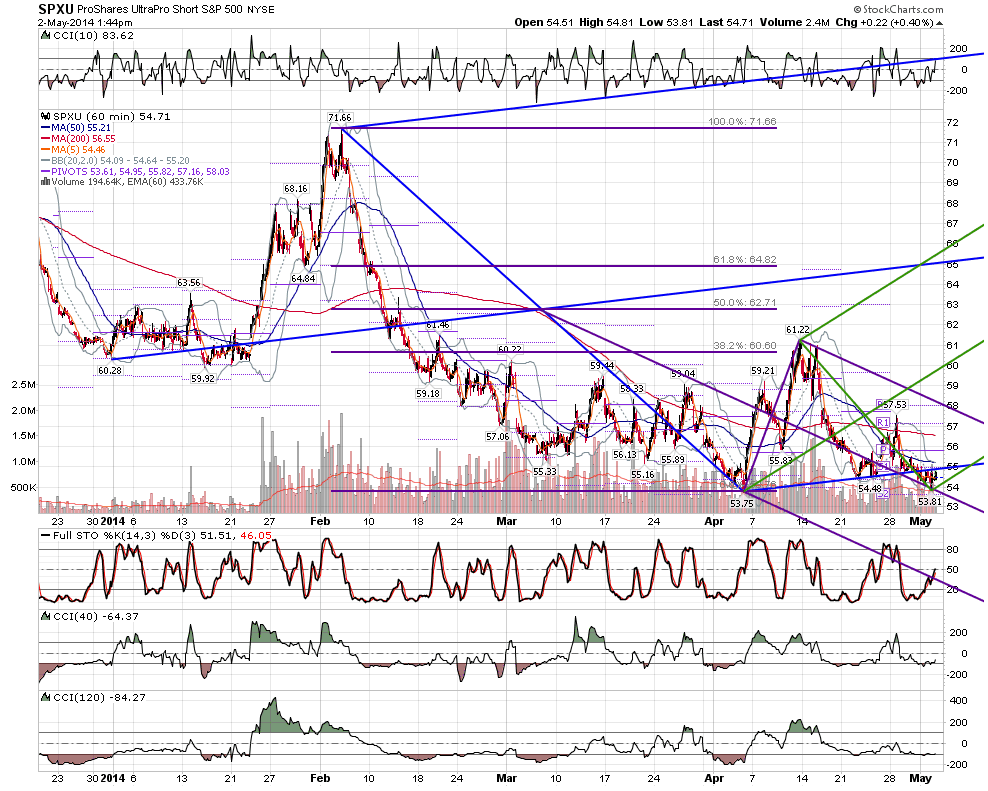Click the 71.66 peak price label
988x791 pixels.
pos(340,118)
